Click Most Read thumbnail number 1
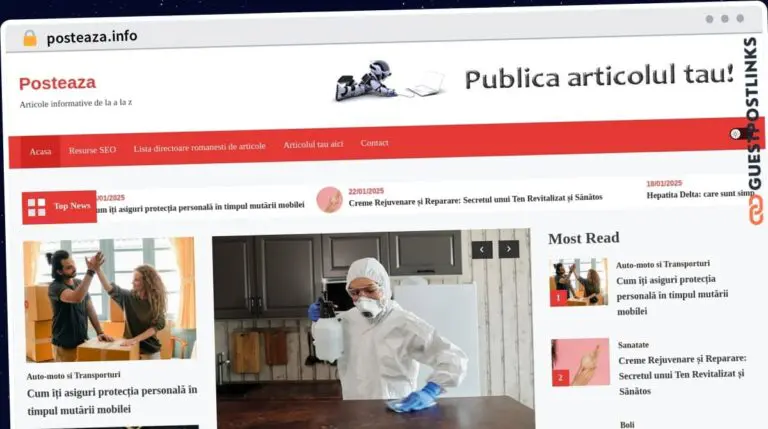This screenshot has height=429, width=768. pyautogui.click(x=578, y=283)
